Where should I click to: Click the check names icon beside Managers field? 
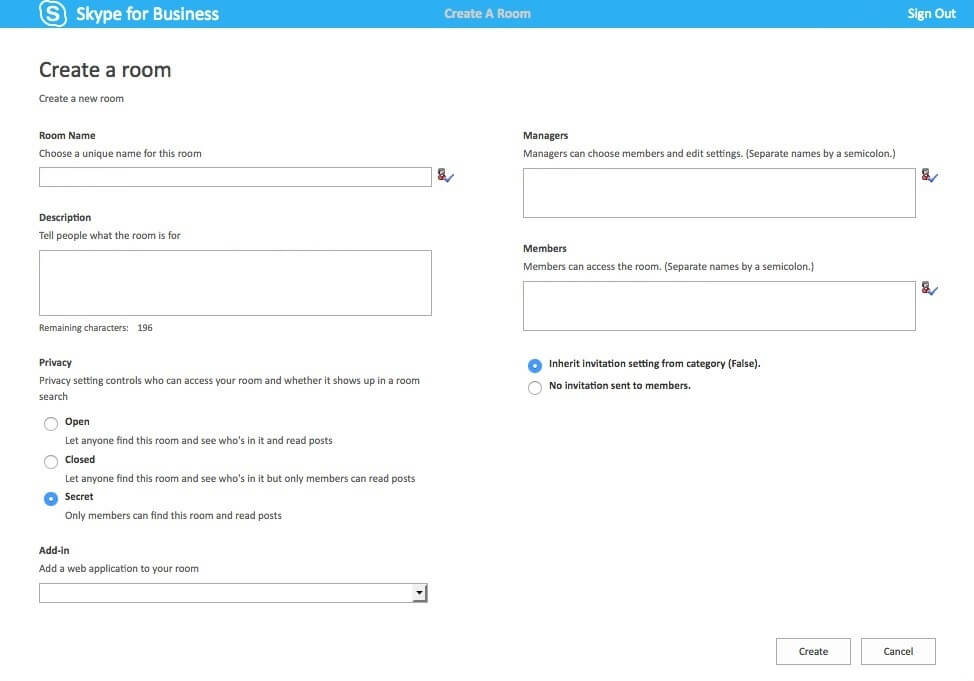(929, 177)
